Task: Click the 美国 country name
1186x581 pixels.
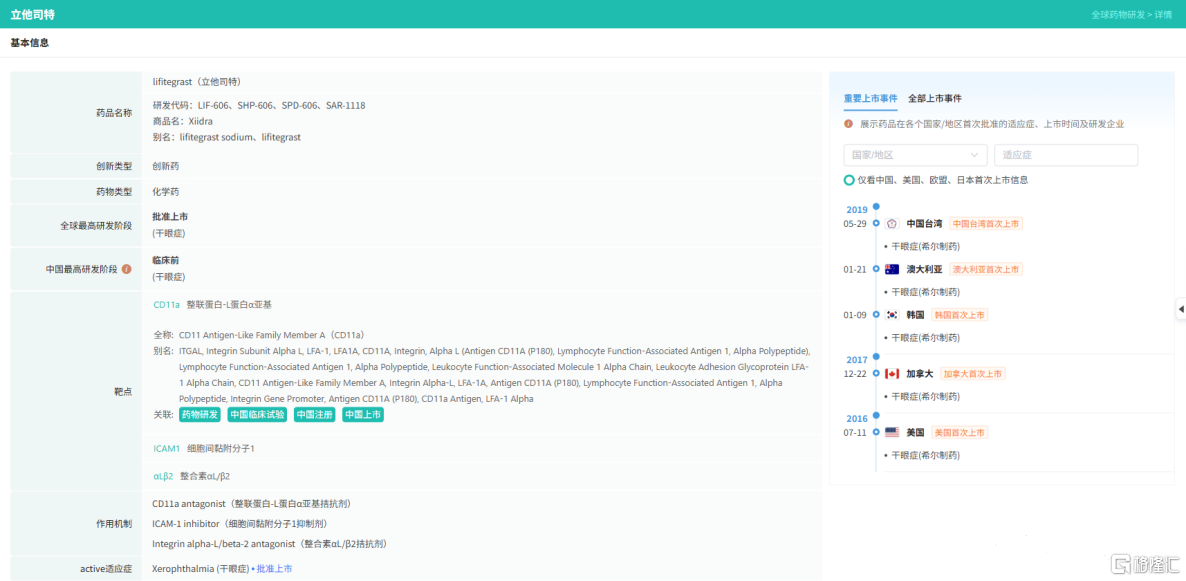Action: [x=915, y=433]
